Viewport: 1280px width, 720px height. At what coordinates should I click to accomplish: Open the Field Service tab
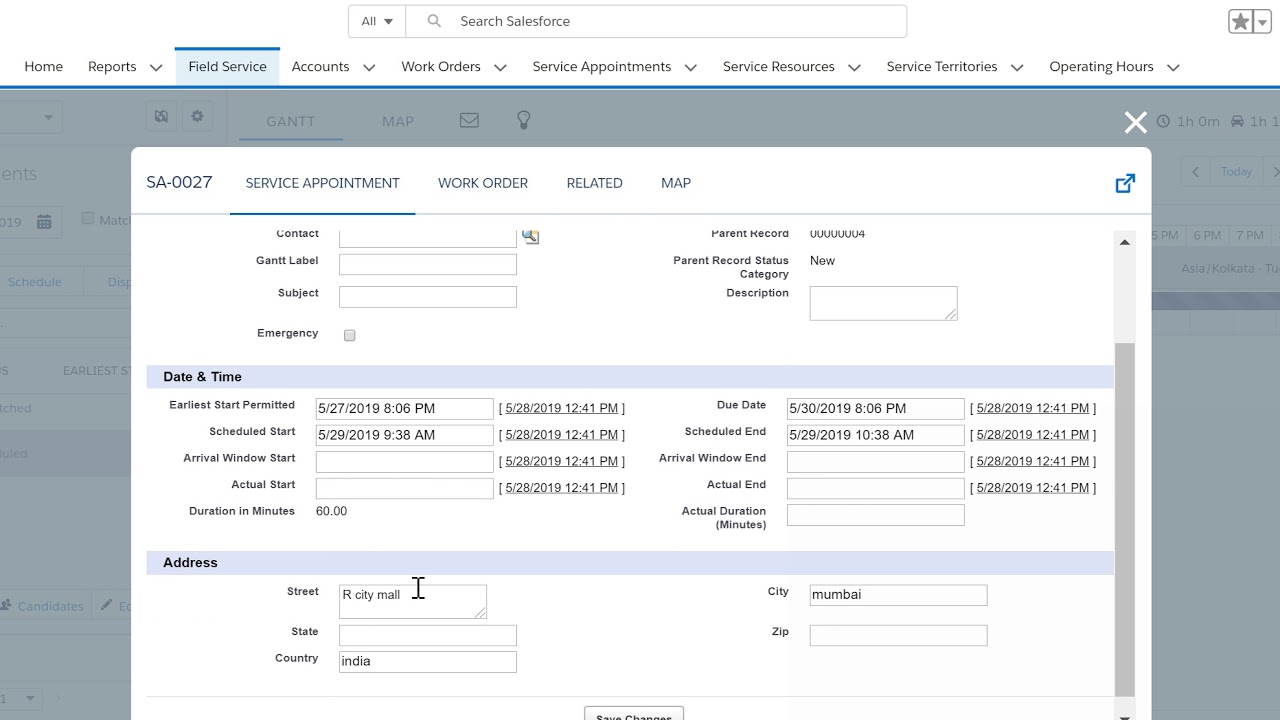coord(227,67)
